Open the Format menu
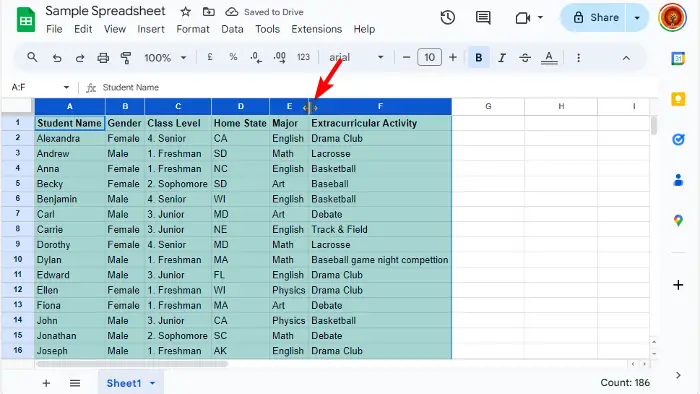700x394 pixels. (x=193, y=29)
